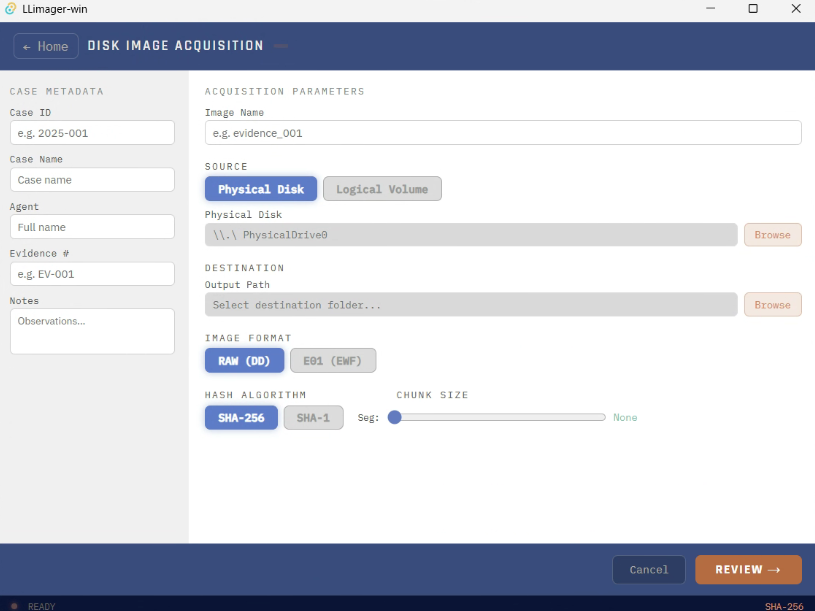815x611 pixels.
Task: Click into the Agent full name field
Action: tap(93, 227)
